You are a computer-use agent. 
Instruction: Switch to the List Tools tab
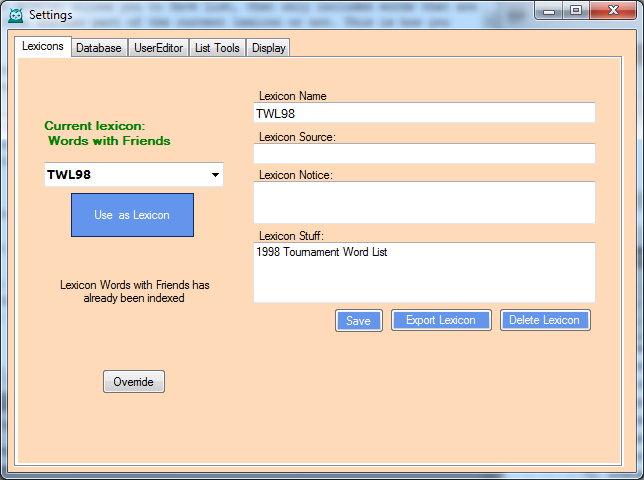pos(217,48)
